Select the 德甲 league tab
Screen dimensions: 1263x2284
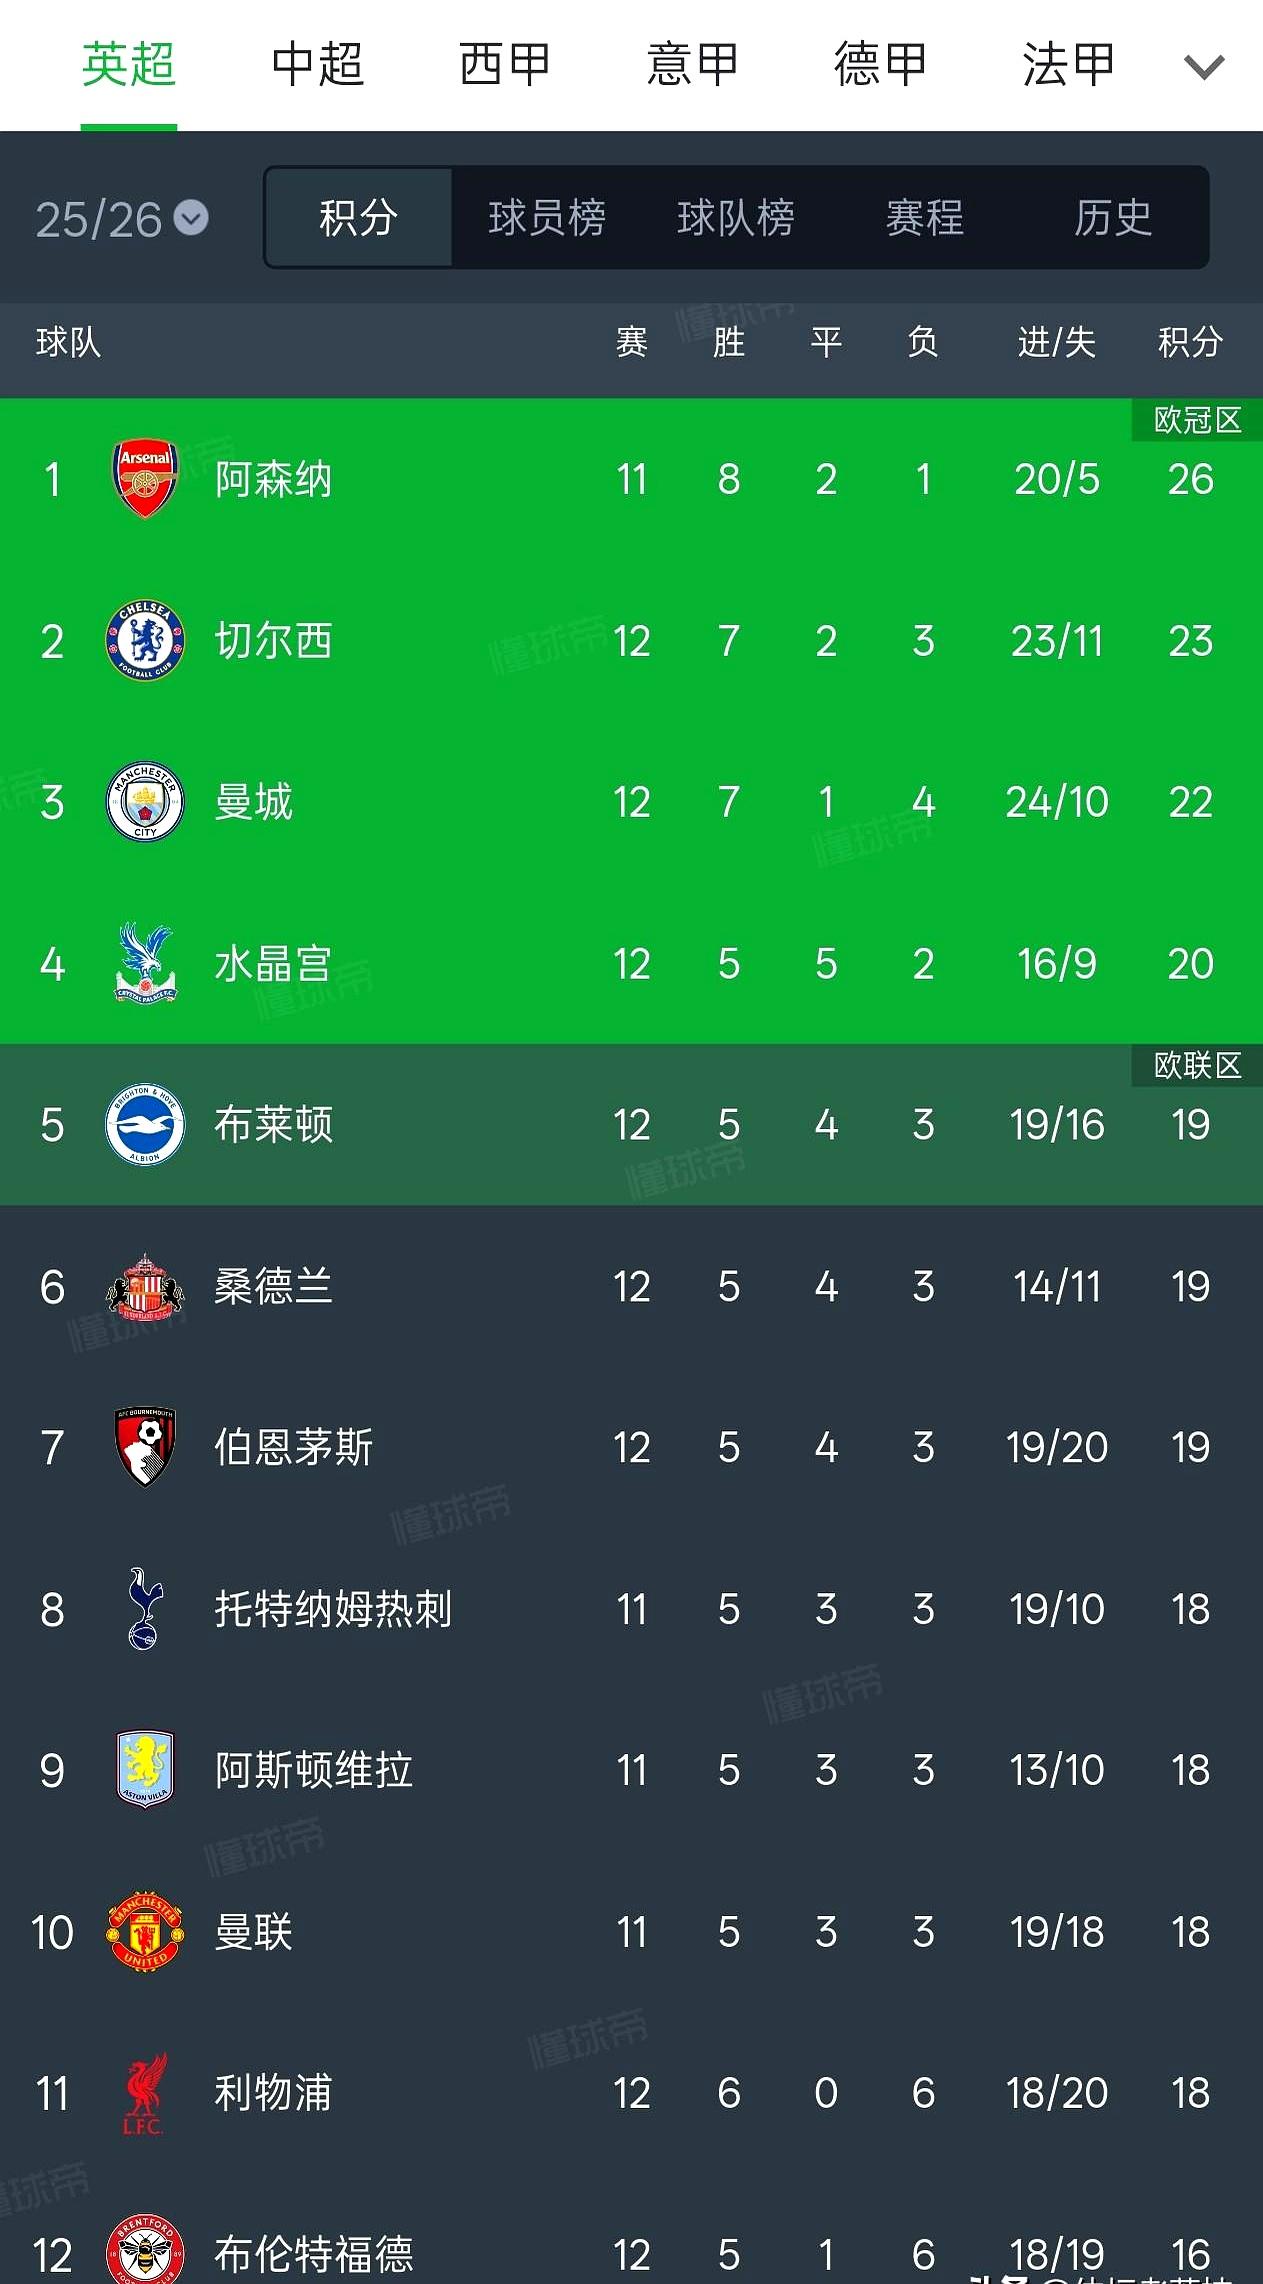pyautogui.click(x=880, y=65)
